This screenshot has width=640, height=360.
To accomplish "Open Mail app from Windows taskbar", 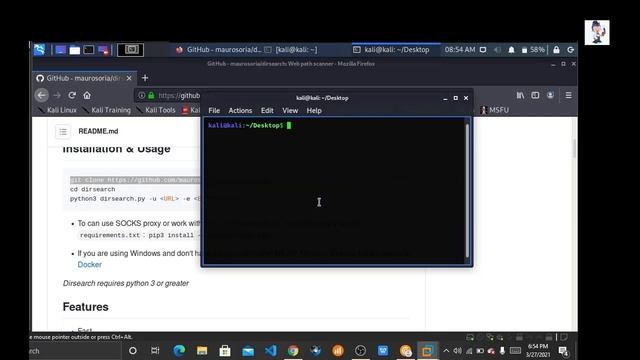I will coord(248,351).
